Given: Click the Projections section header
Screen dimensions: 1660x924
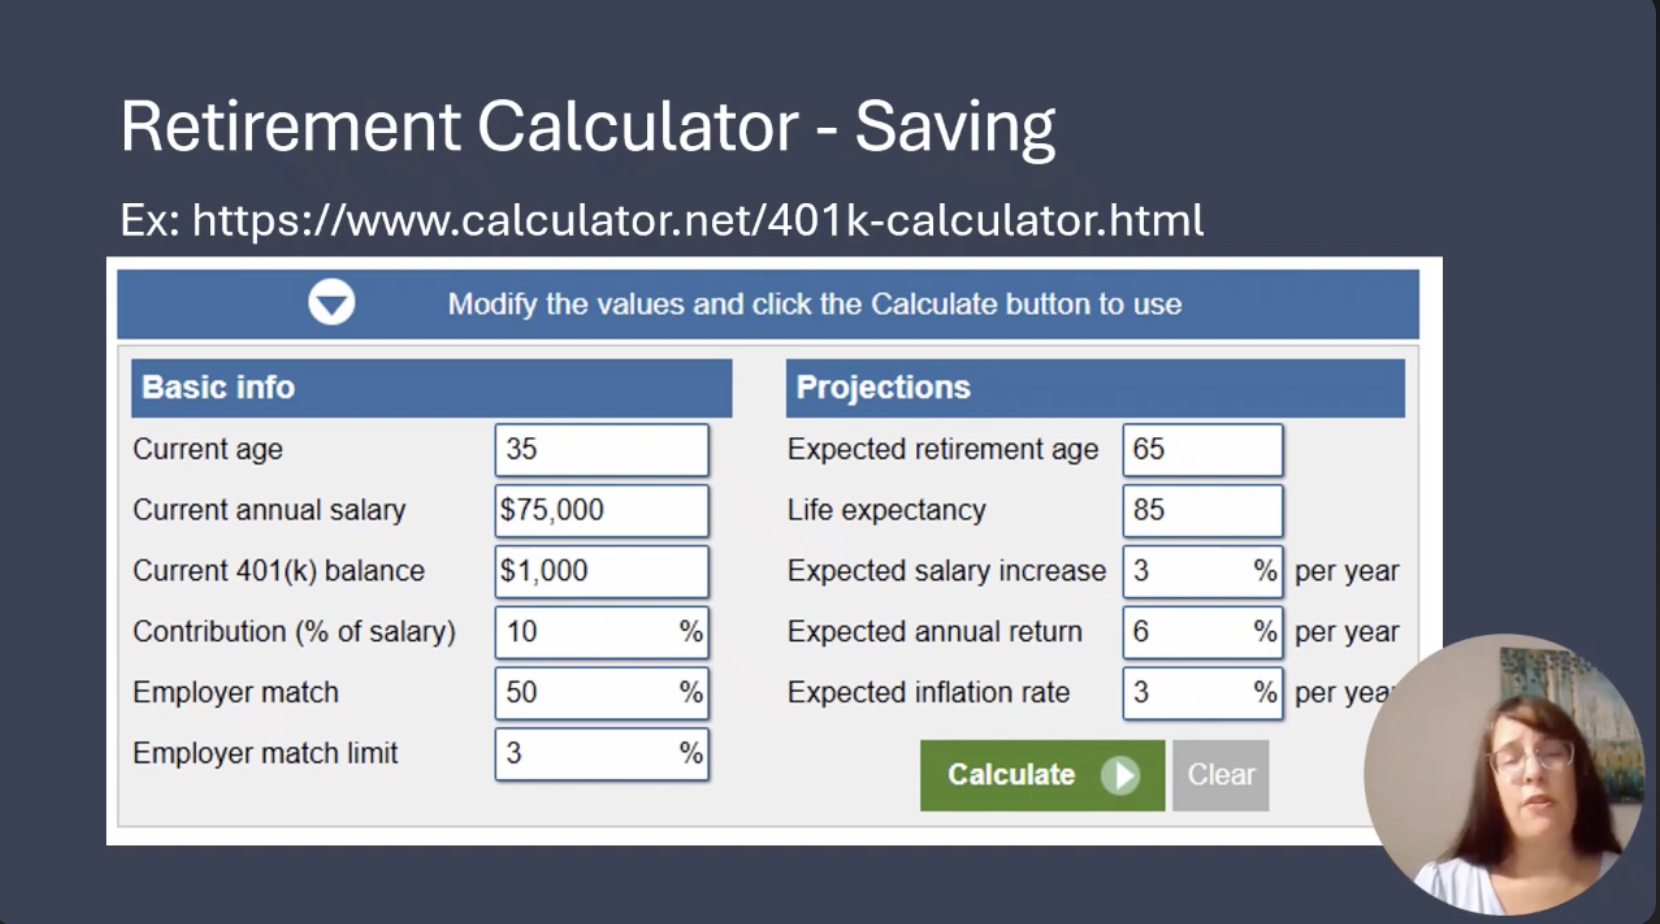Looking at the screenshot, I should 1094,388.
